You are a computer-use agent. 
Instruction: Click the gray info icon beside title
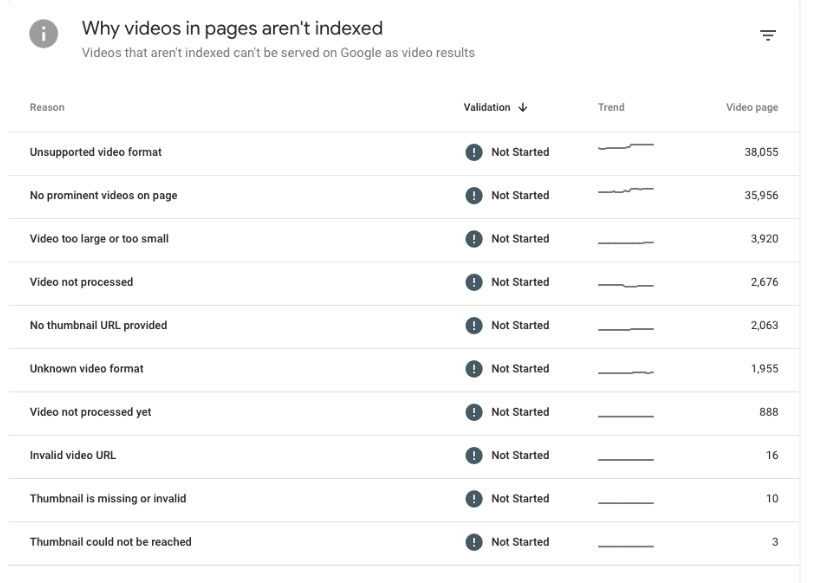coord(43,34)
